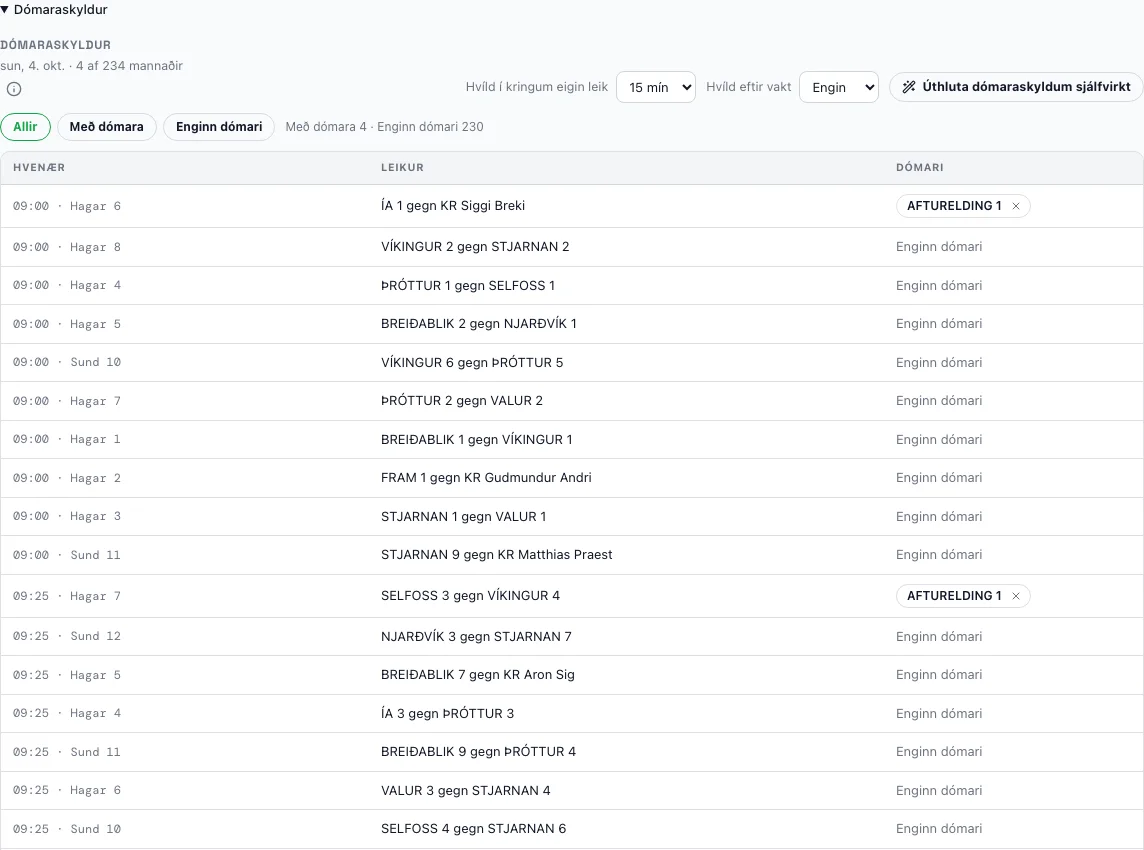Assign referee to BREIÐABLIK 1 gegn VÍKINGUR 1
The image size is (1144, 850).
coord(938,440)
